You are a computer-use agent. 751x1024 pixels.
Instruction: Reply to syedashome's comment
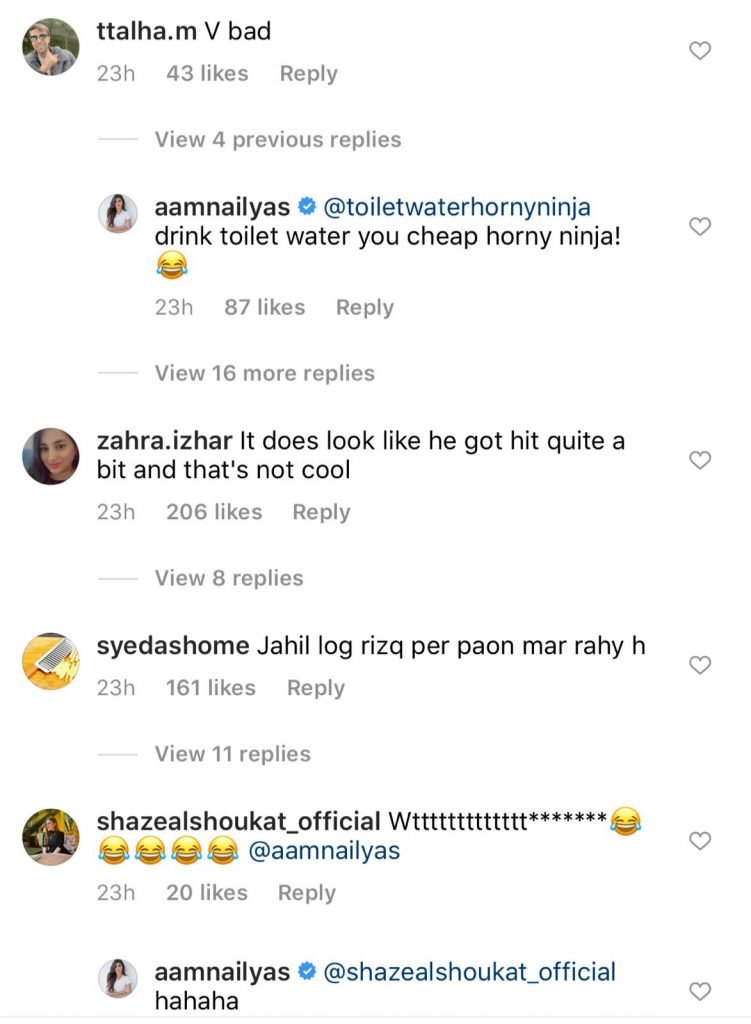tap(315, 688)
